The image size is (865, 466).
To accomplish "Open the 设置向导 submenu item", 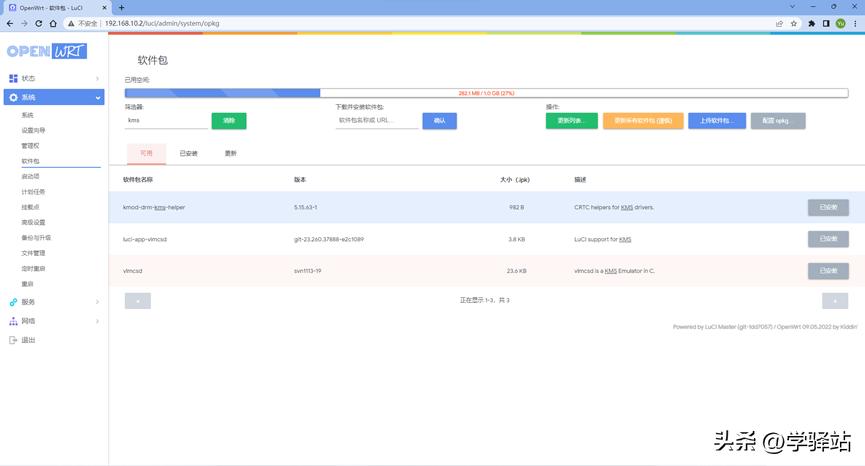I will coord(33,130).
